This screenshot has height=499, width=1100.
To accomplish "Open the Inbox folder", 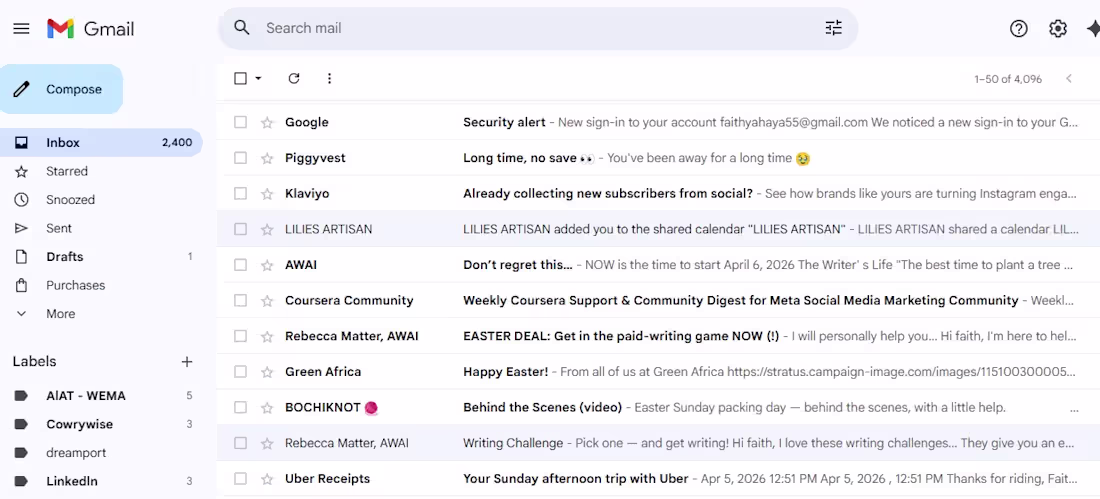I will click(101, 142).
